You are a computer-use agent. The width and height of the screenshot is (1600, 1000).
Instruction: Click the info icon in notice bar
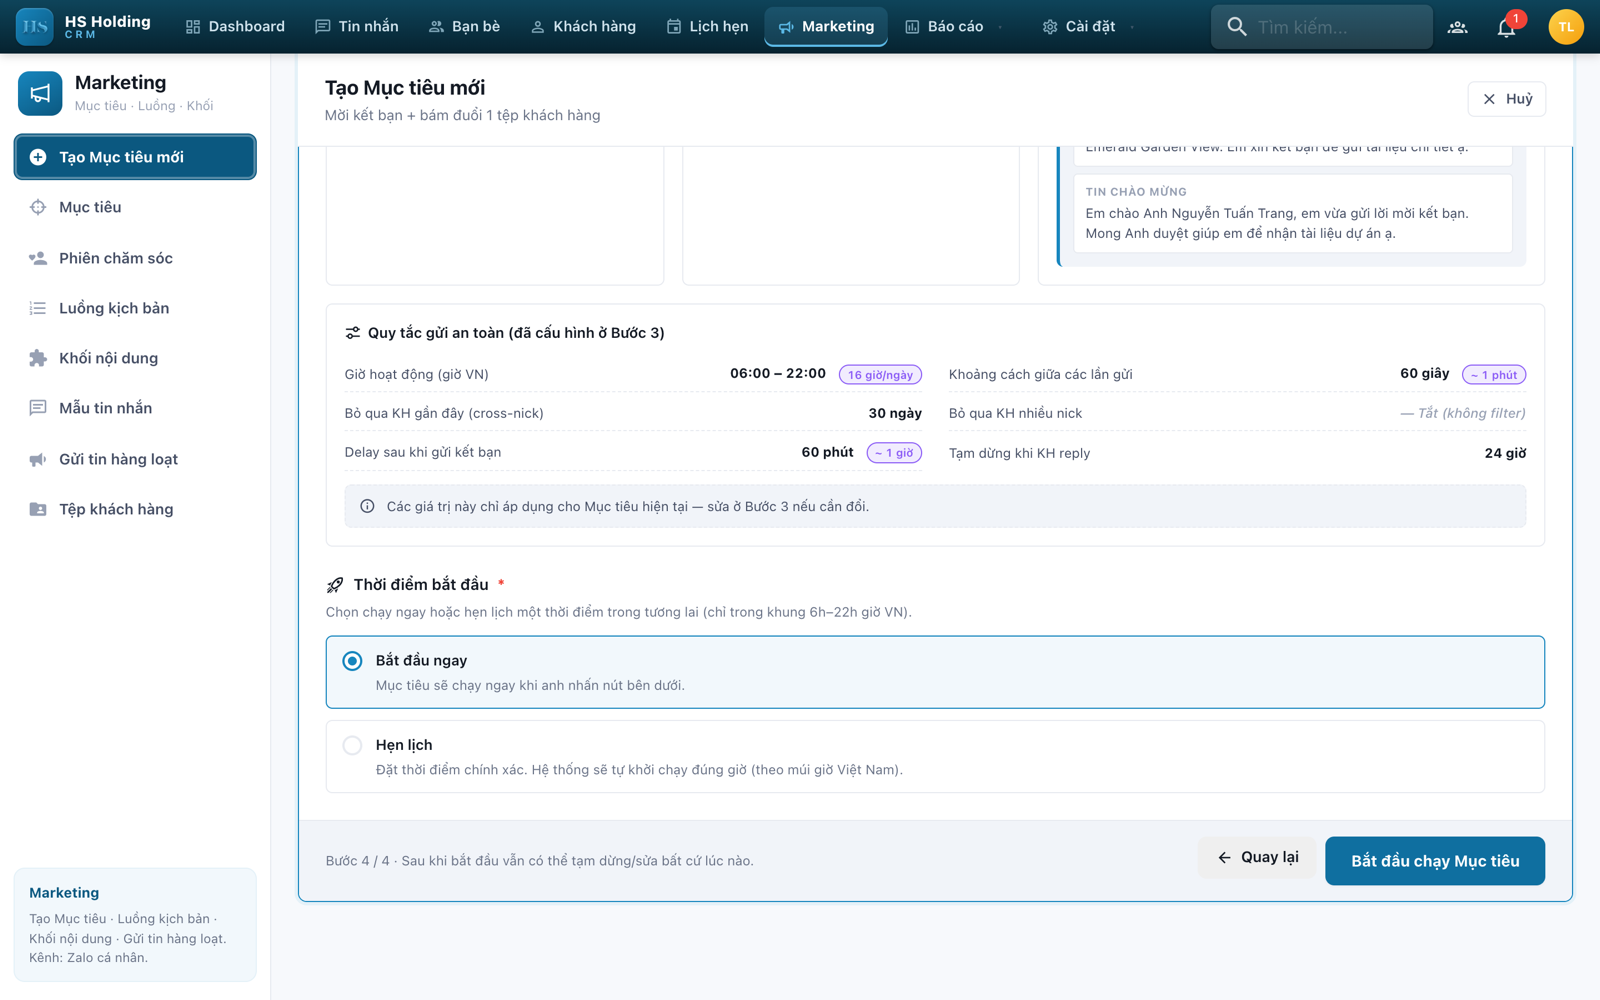(x=367, y=506)
